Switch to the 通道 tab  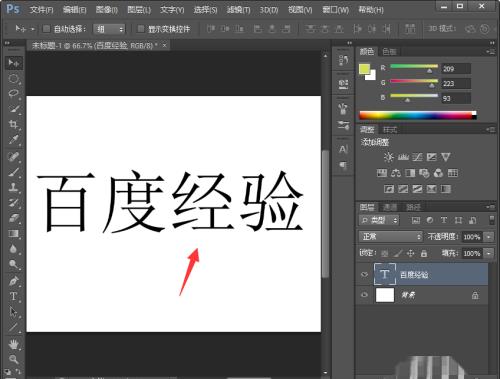click(390, 207)
